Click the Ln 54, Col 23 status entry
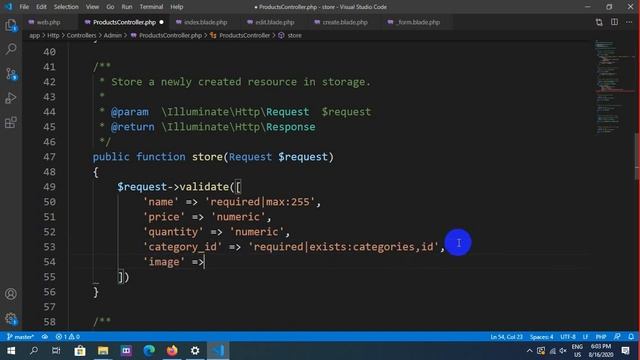640x360 pixels. [507, 337]
